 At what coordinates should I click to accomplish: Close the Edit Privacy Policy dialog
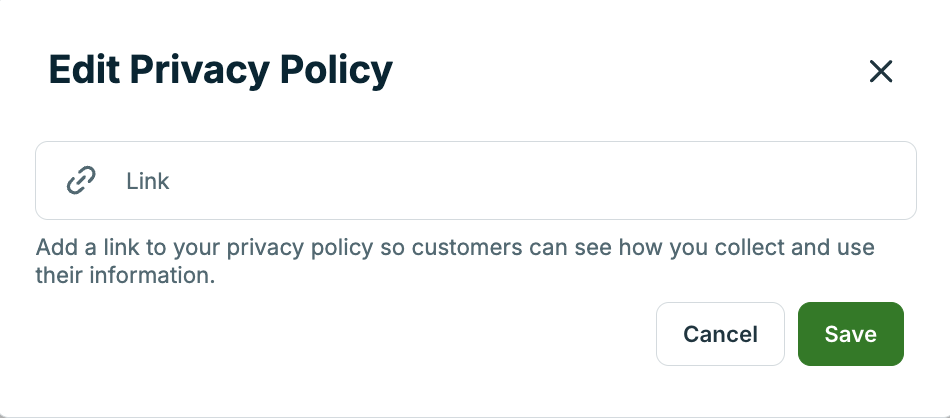[x=880, y=71]
